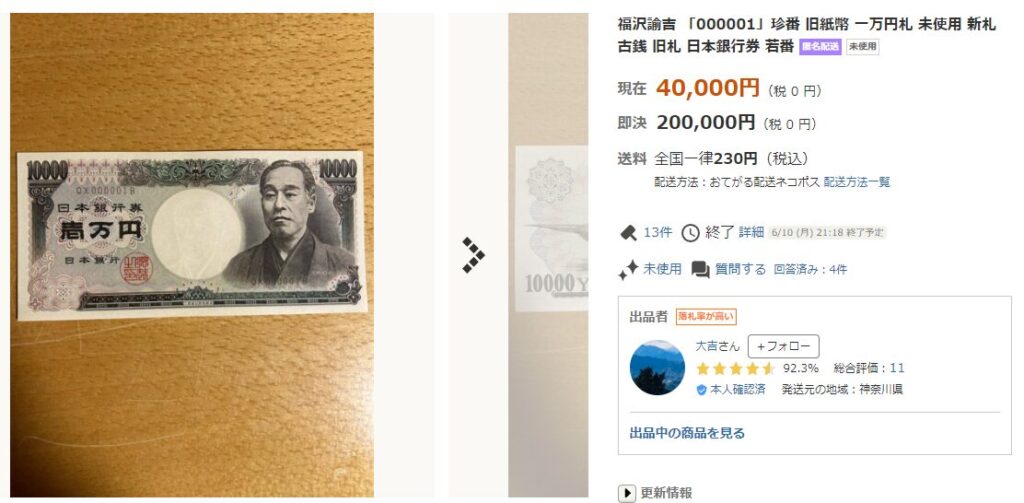1024x503 pixels.
Task: Click 質問する to ask seller
Action: point(740,269)
